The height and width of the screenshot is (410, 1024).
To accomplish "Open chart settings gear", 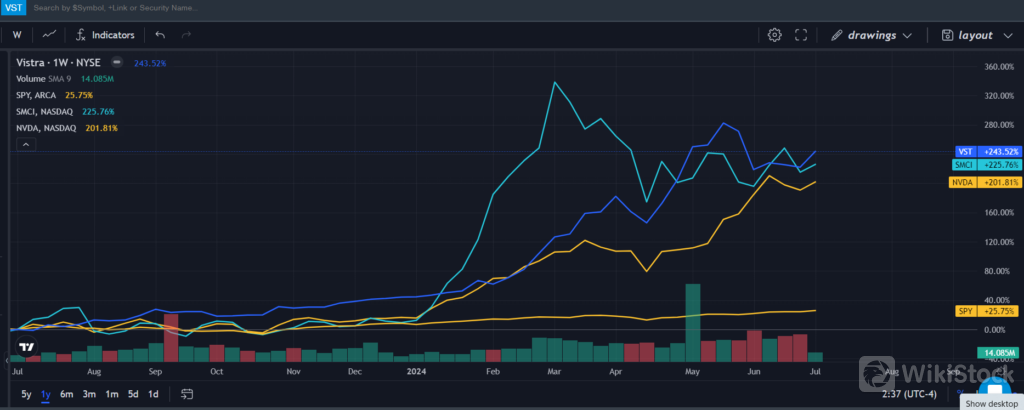I will [774, 35].
